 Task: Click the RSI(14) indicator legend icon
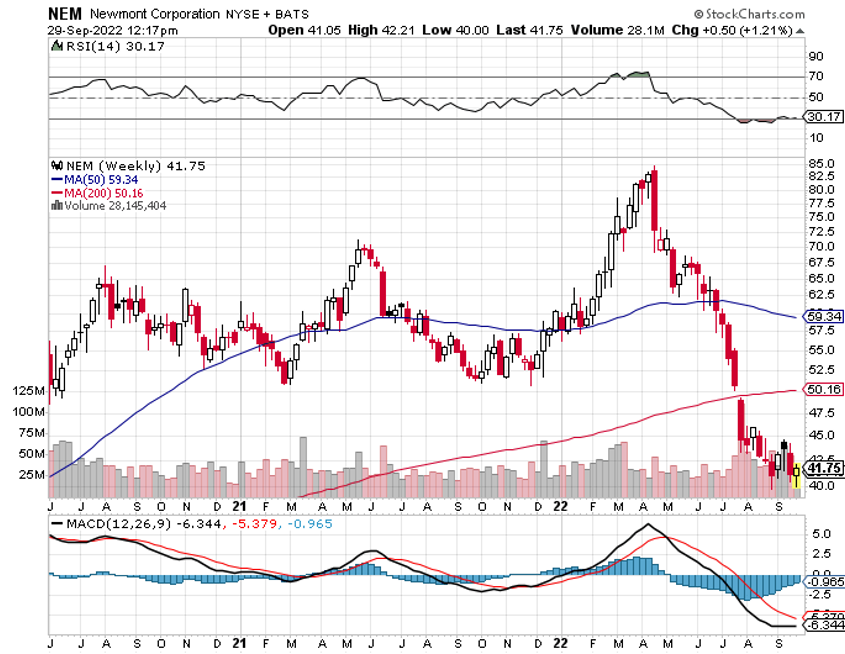pyautogui.click(x=54, y=46)
